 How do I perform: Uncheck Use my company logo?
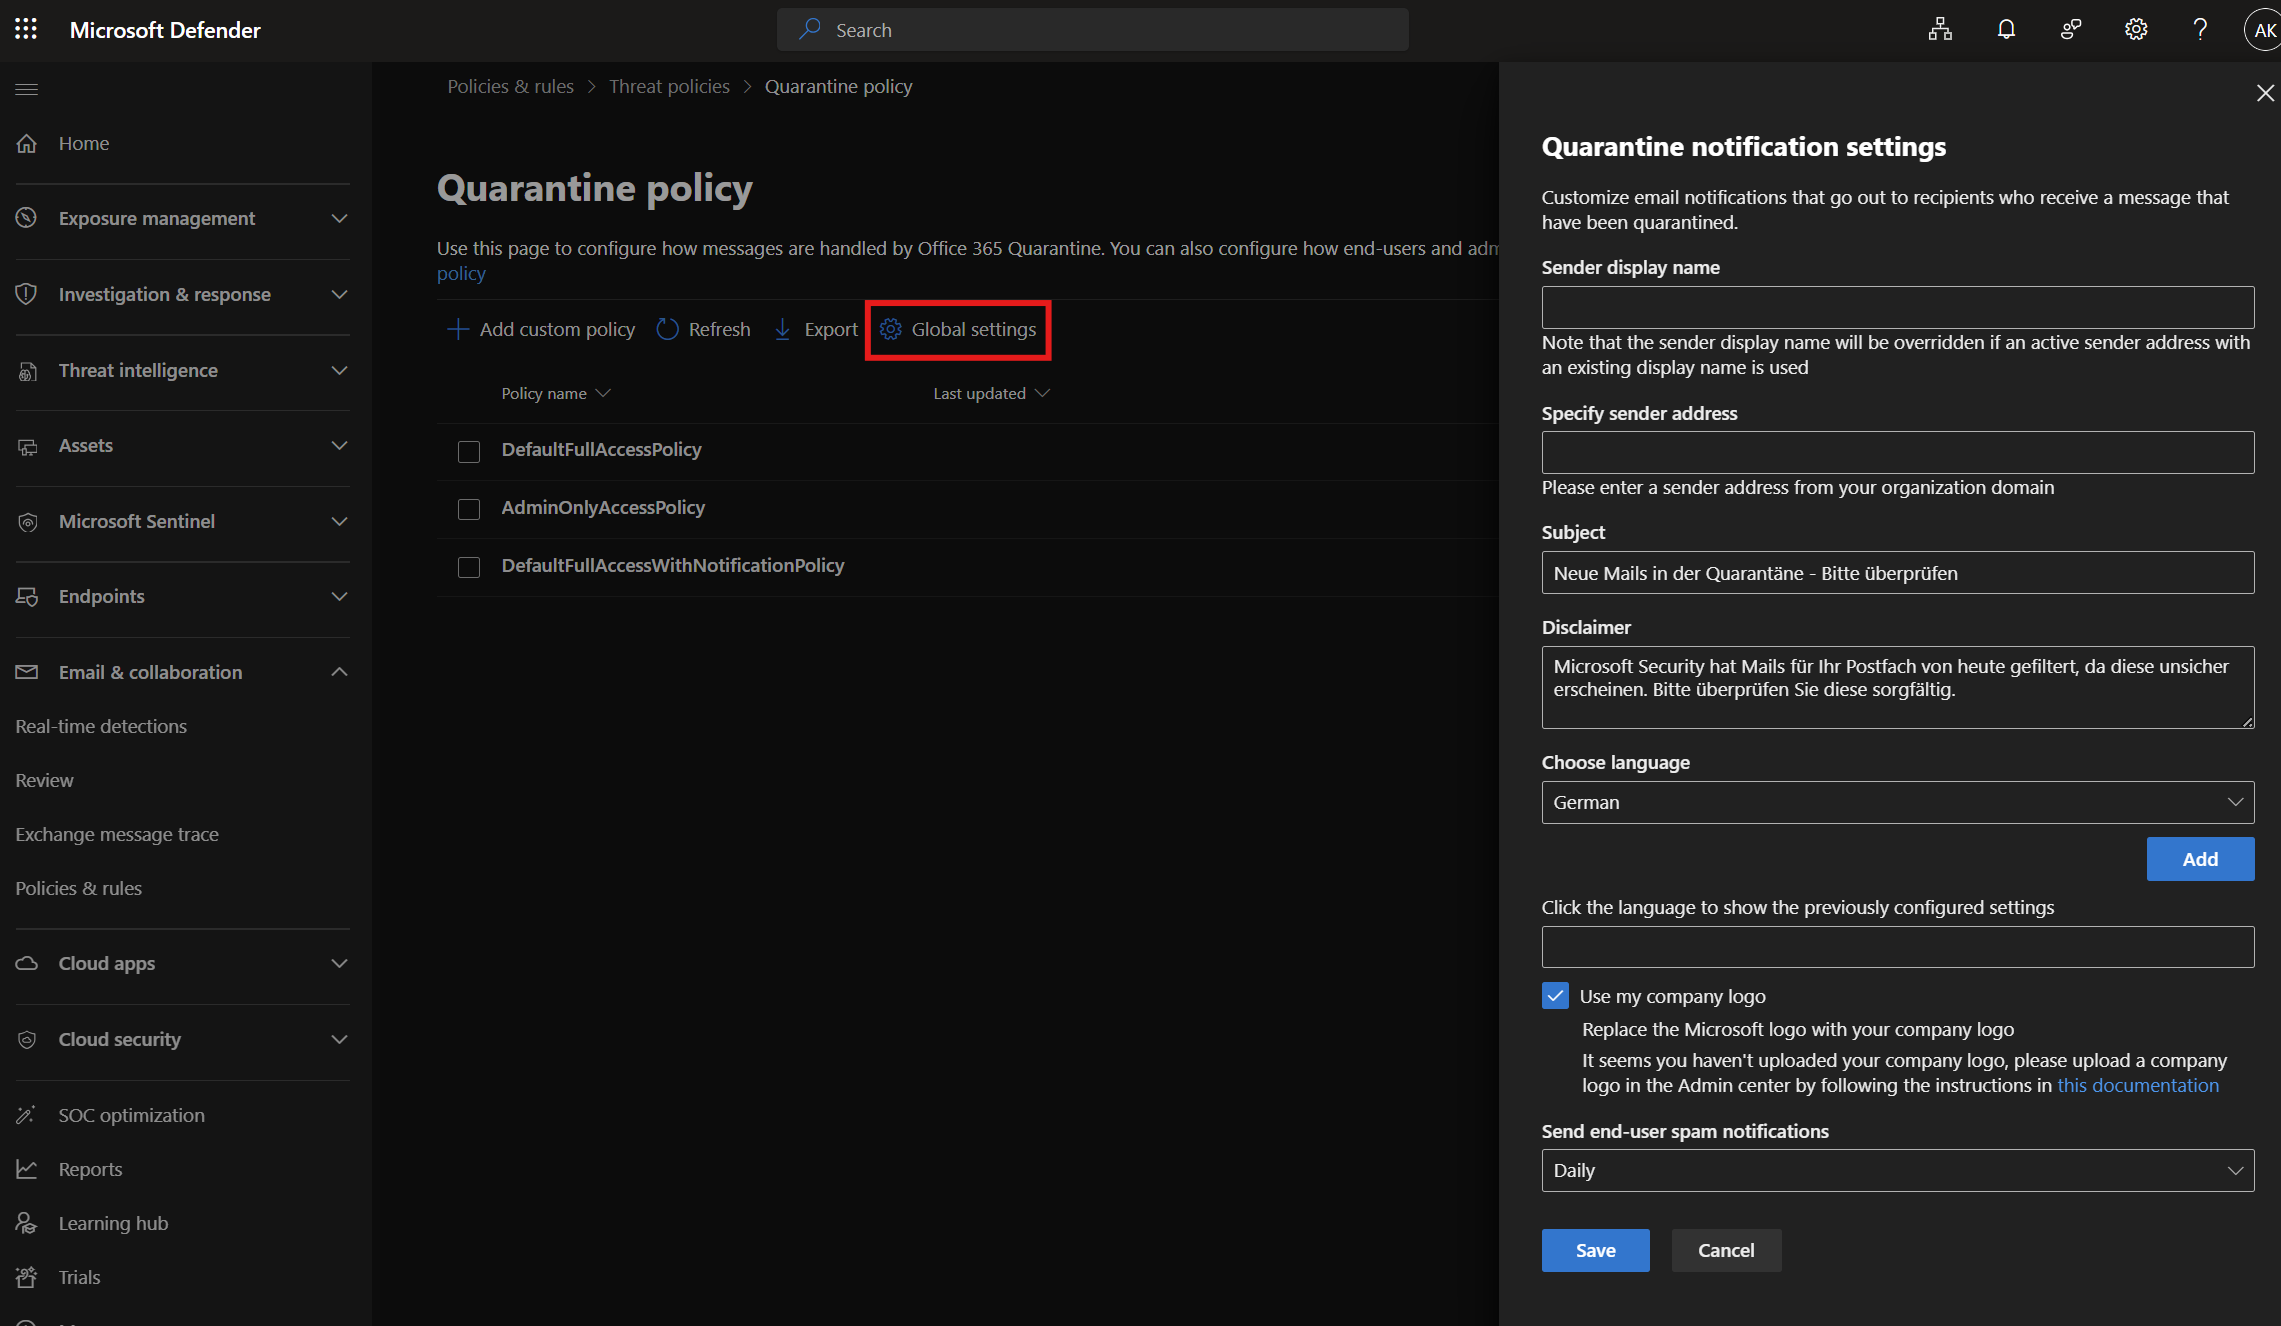point(1555,996)
